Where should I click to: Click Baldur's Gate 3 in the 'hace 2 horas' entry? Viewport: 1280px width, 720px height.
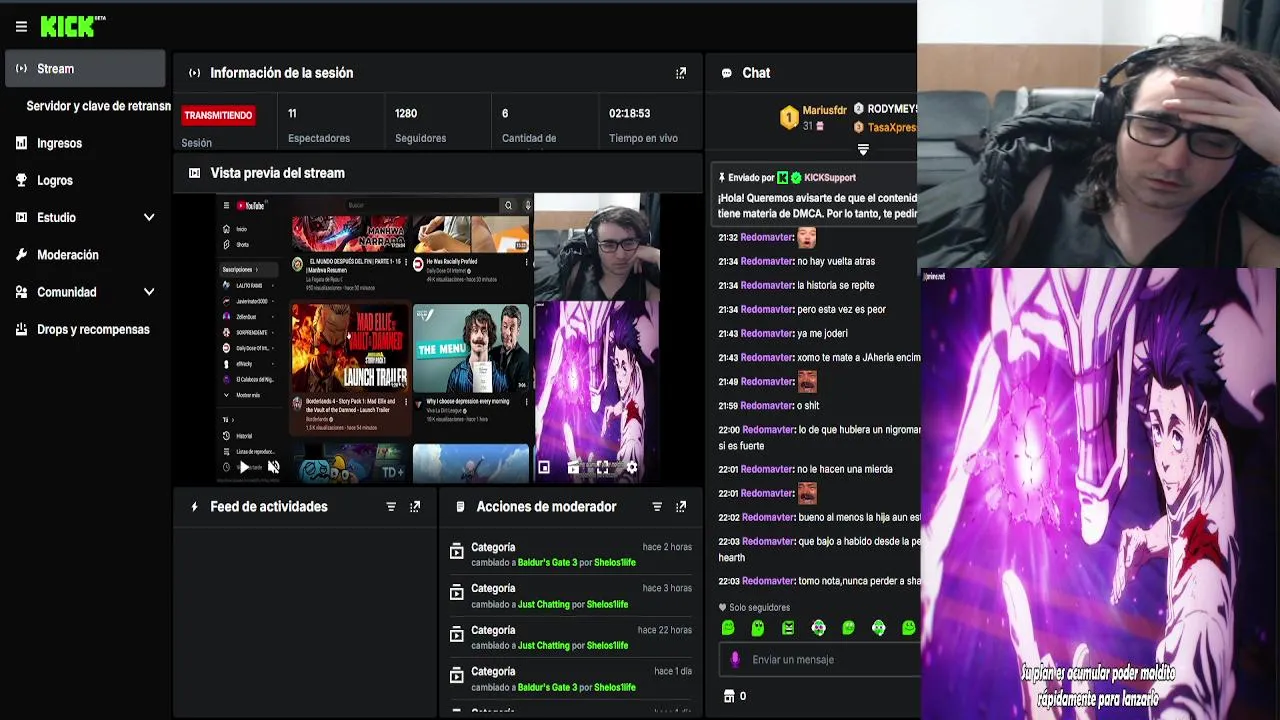pyautogui.click(x=547, y=563)
